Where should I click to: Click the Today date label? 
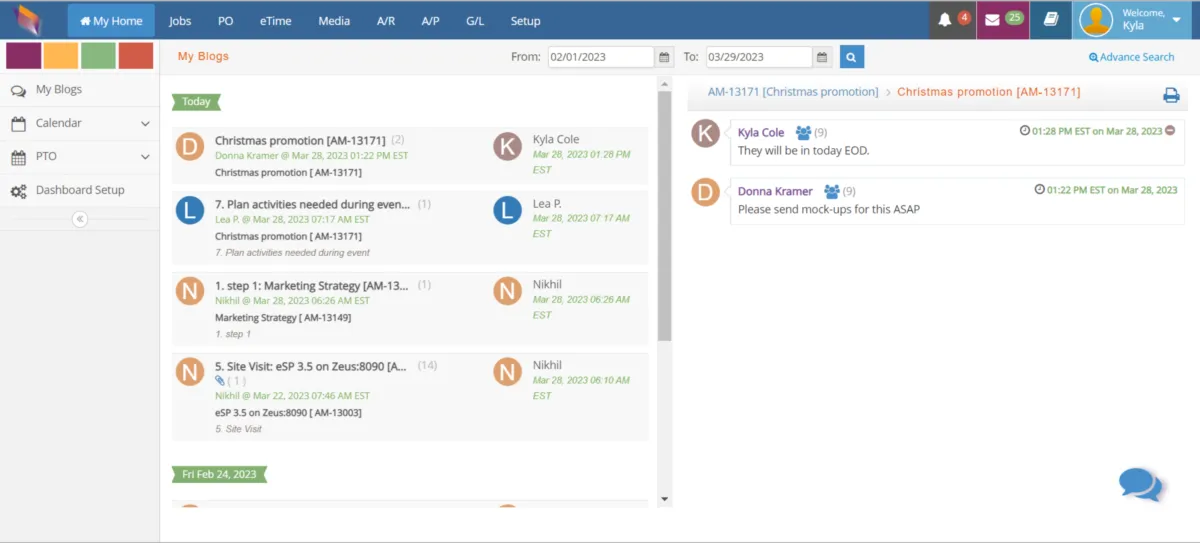click(196, 102)
